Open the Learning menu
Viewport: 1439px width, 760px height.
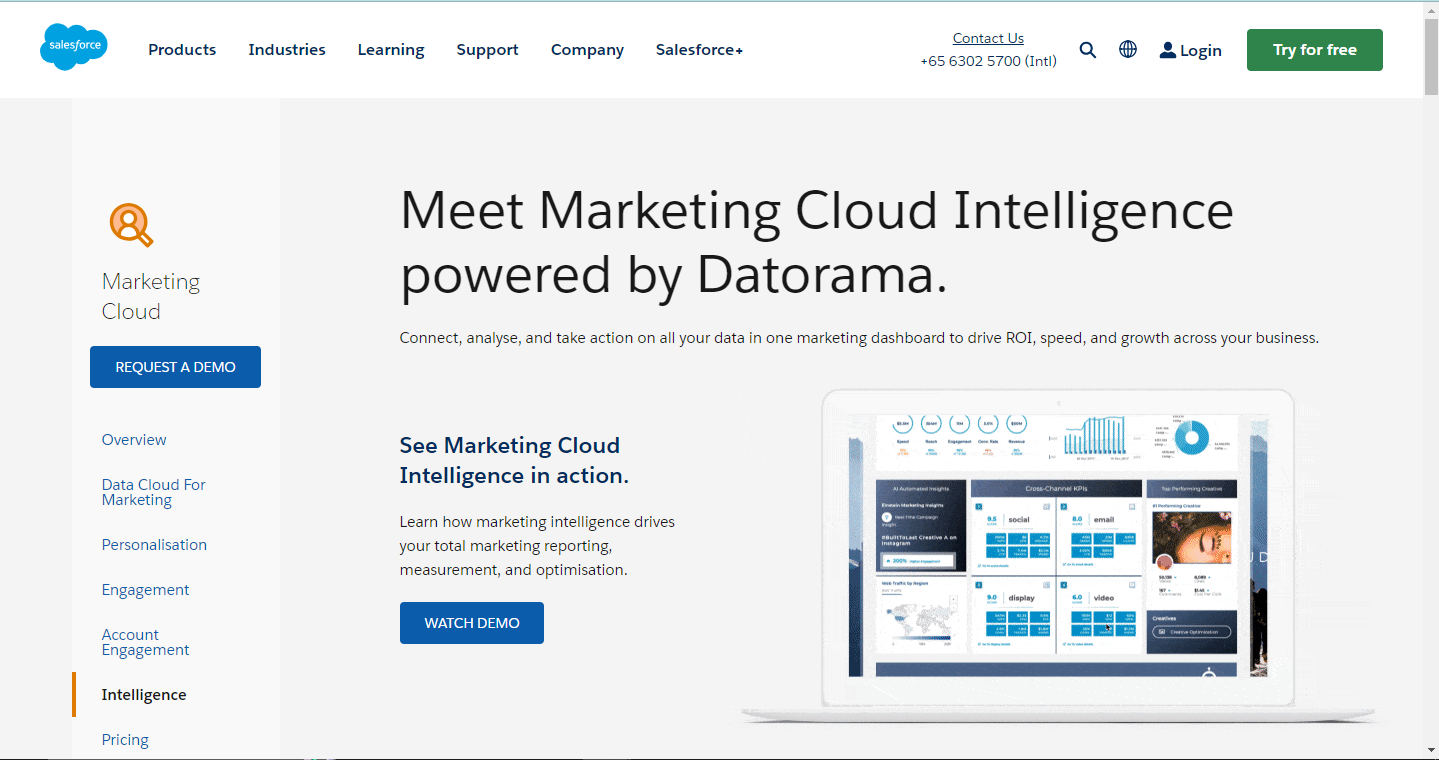[391, 50]
